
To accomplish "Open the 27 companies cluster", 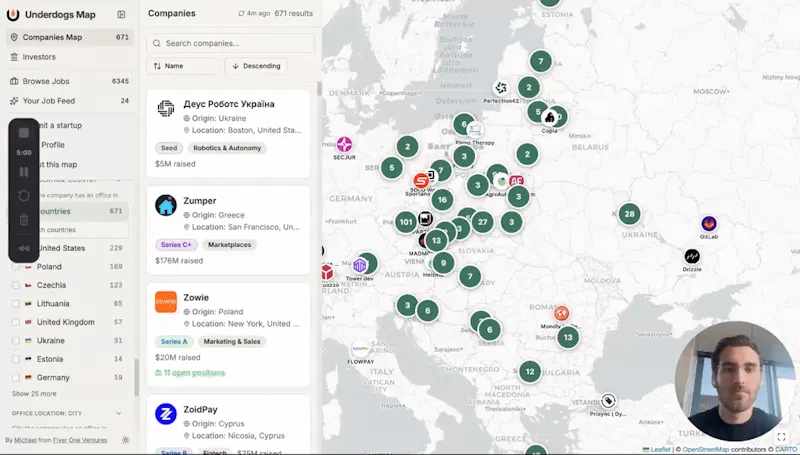I will coord(483,222).
